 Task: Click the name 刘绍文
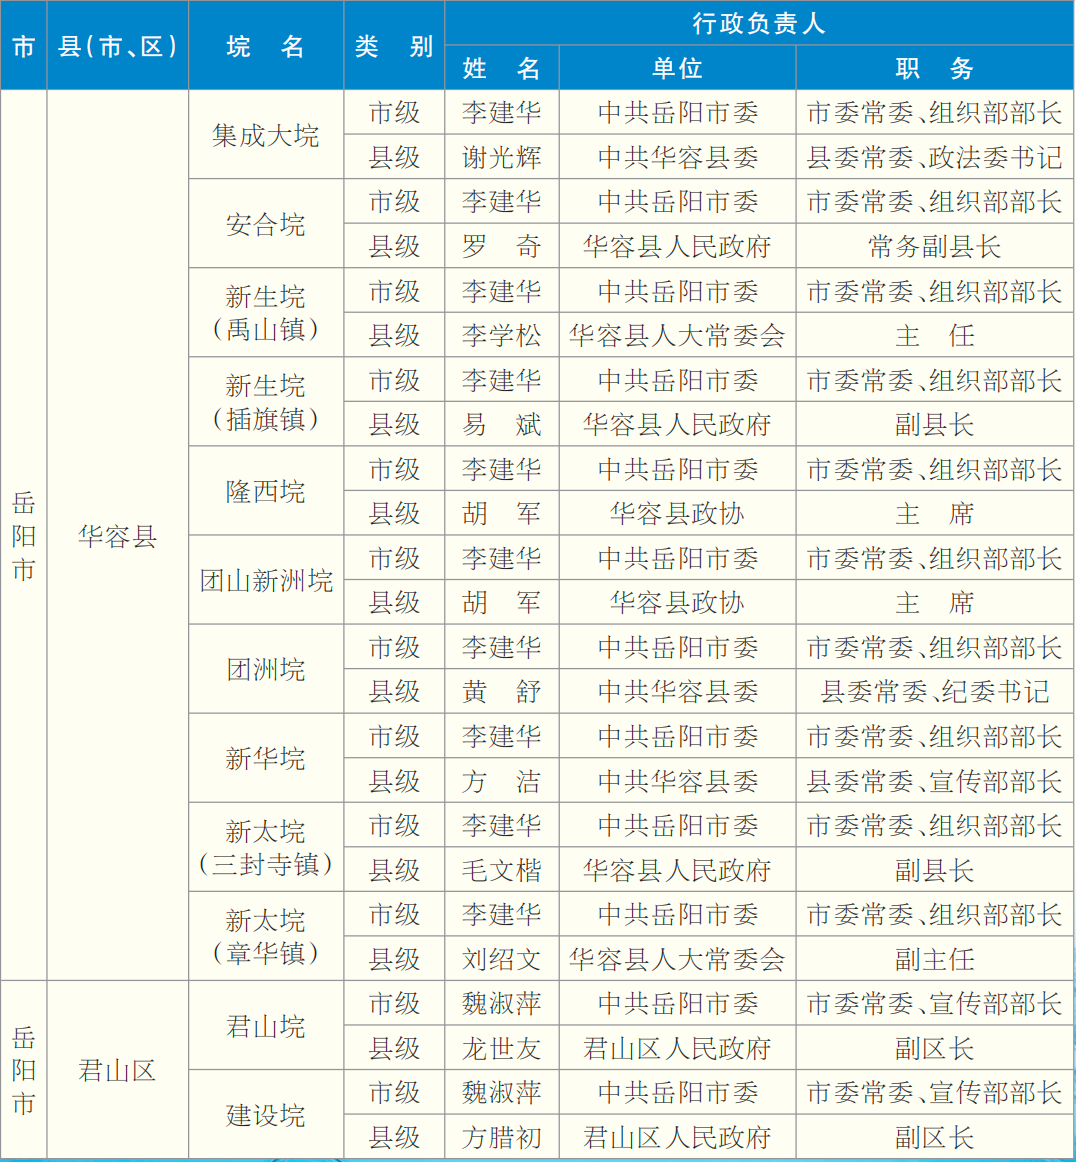(502, 958)
